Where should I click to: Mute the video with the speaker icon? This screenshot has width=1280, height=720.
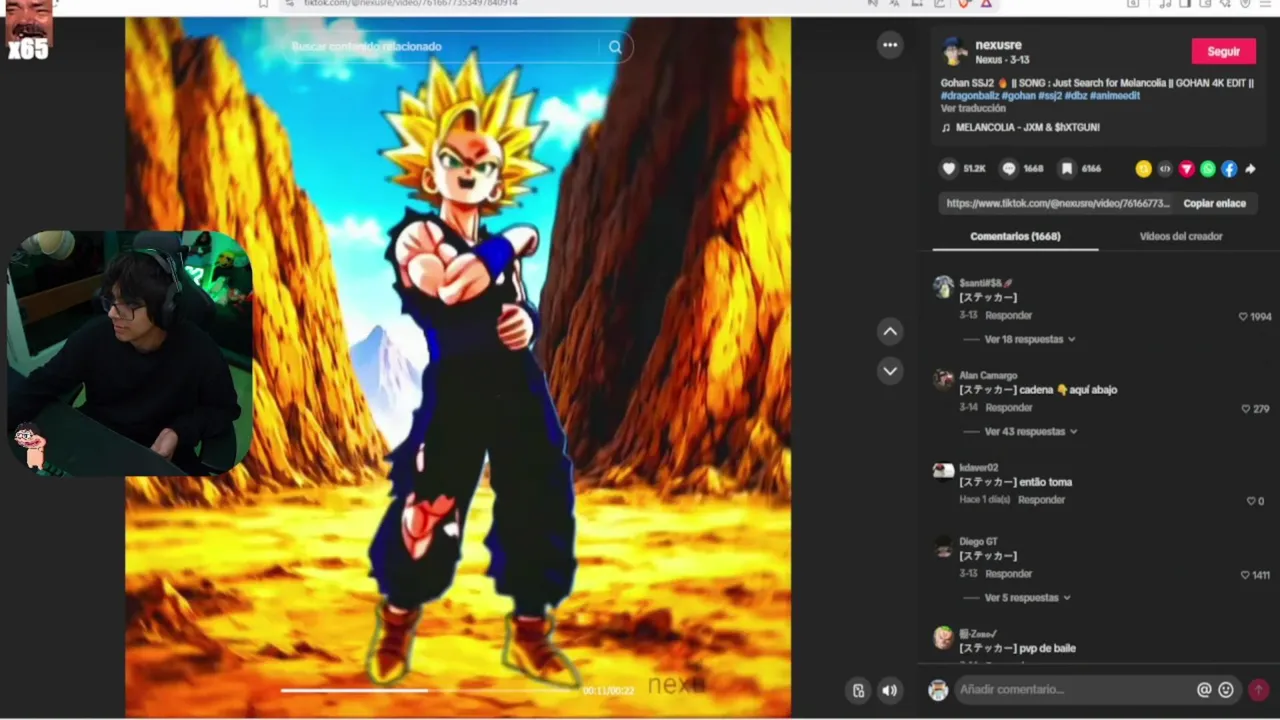[889, 690]
